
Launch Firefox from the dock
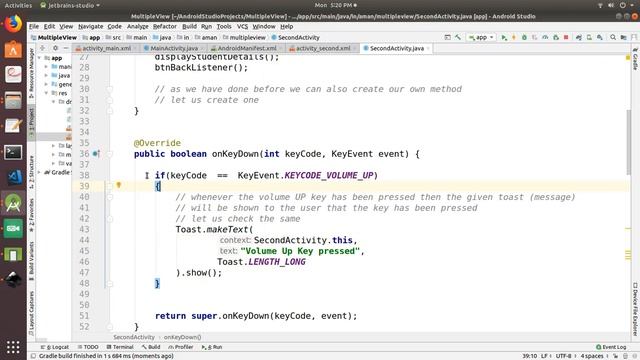pos(13,24)
